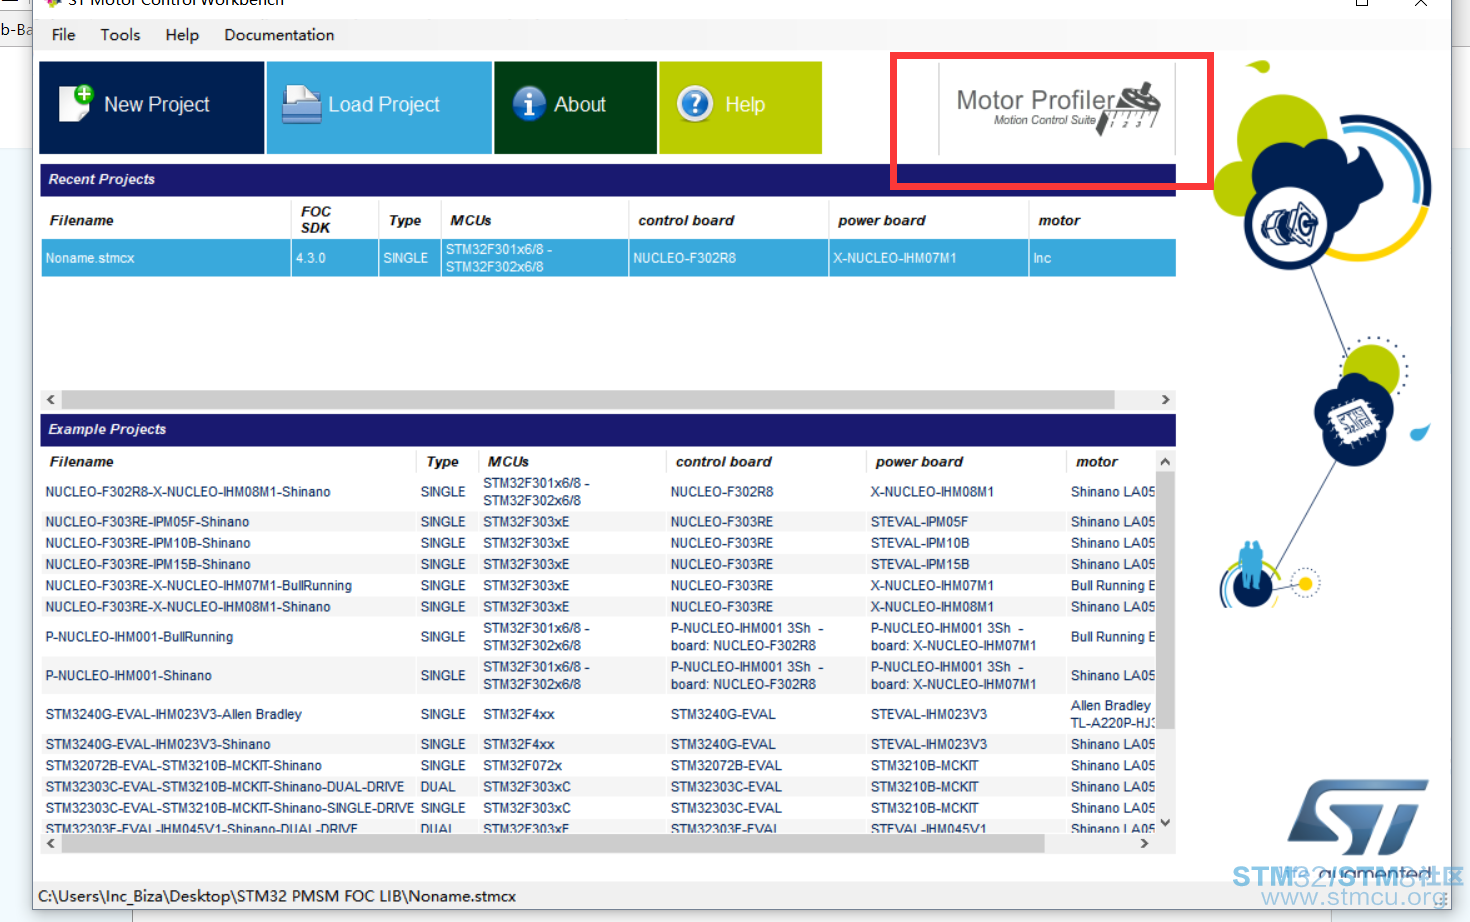Viewport: 1470px width, 922px height.
Task: Open the Help menu in menu bar
Action: pyautogui.click(x=182, y=35)
